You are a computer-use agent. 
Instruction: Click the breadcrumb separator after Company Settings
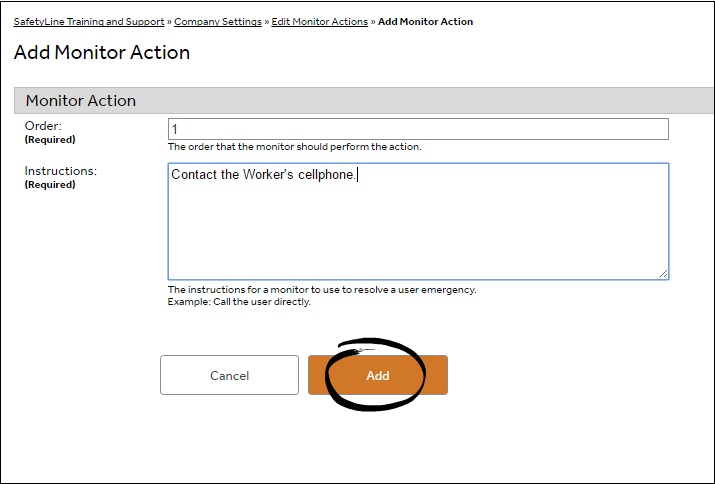(x=267, y=21)
